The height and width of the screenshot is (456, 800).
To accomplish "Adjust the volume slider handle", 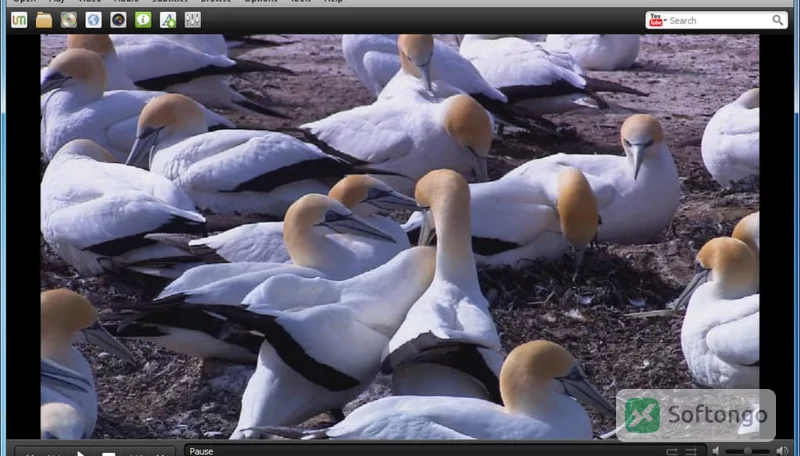I will (x=747, y=451).
